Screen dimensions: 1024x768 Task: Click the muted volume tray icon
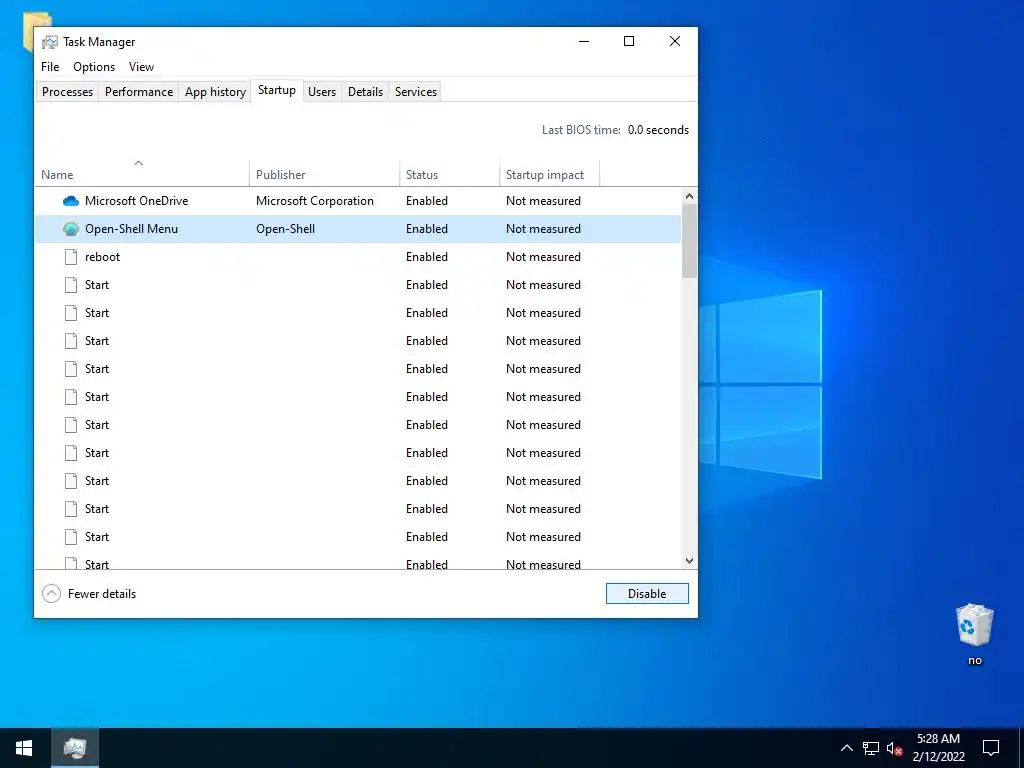895,748
